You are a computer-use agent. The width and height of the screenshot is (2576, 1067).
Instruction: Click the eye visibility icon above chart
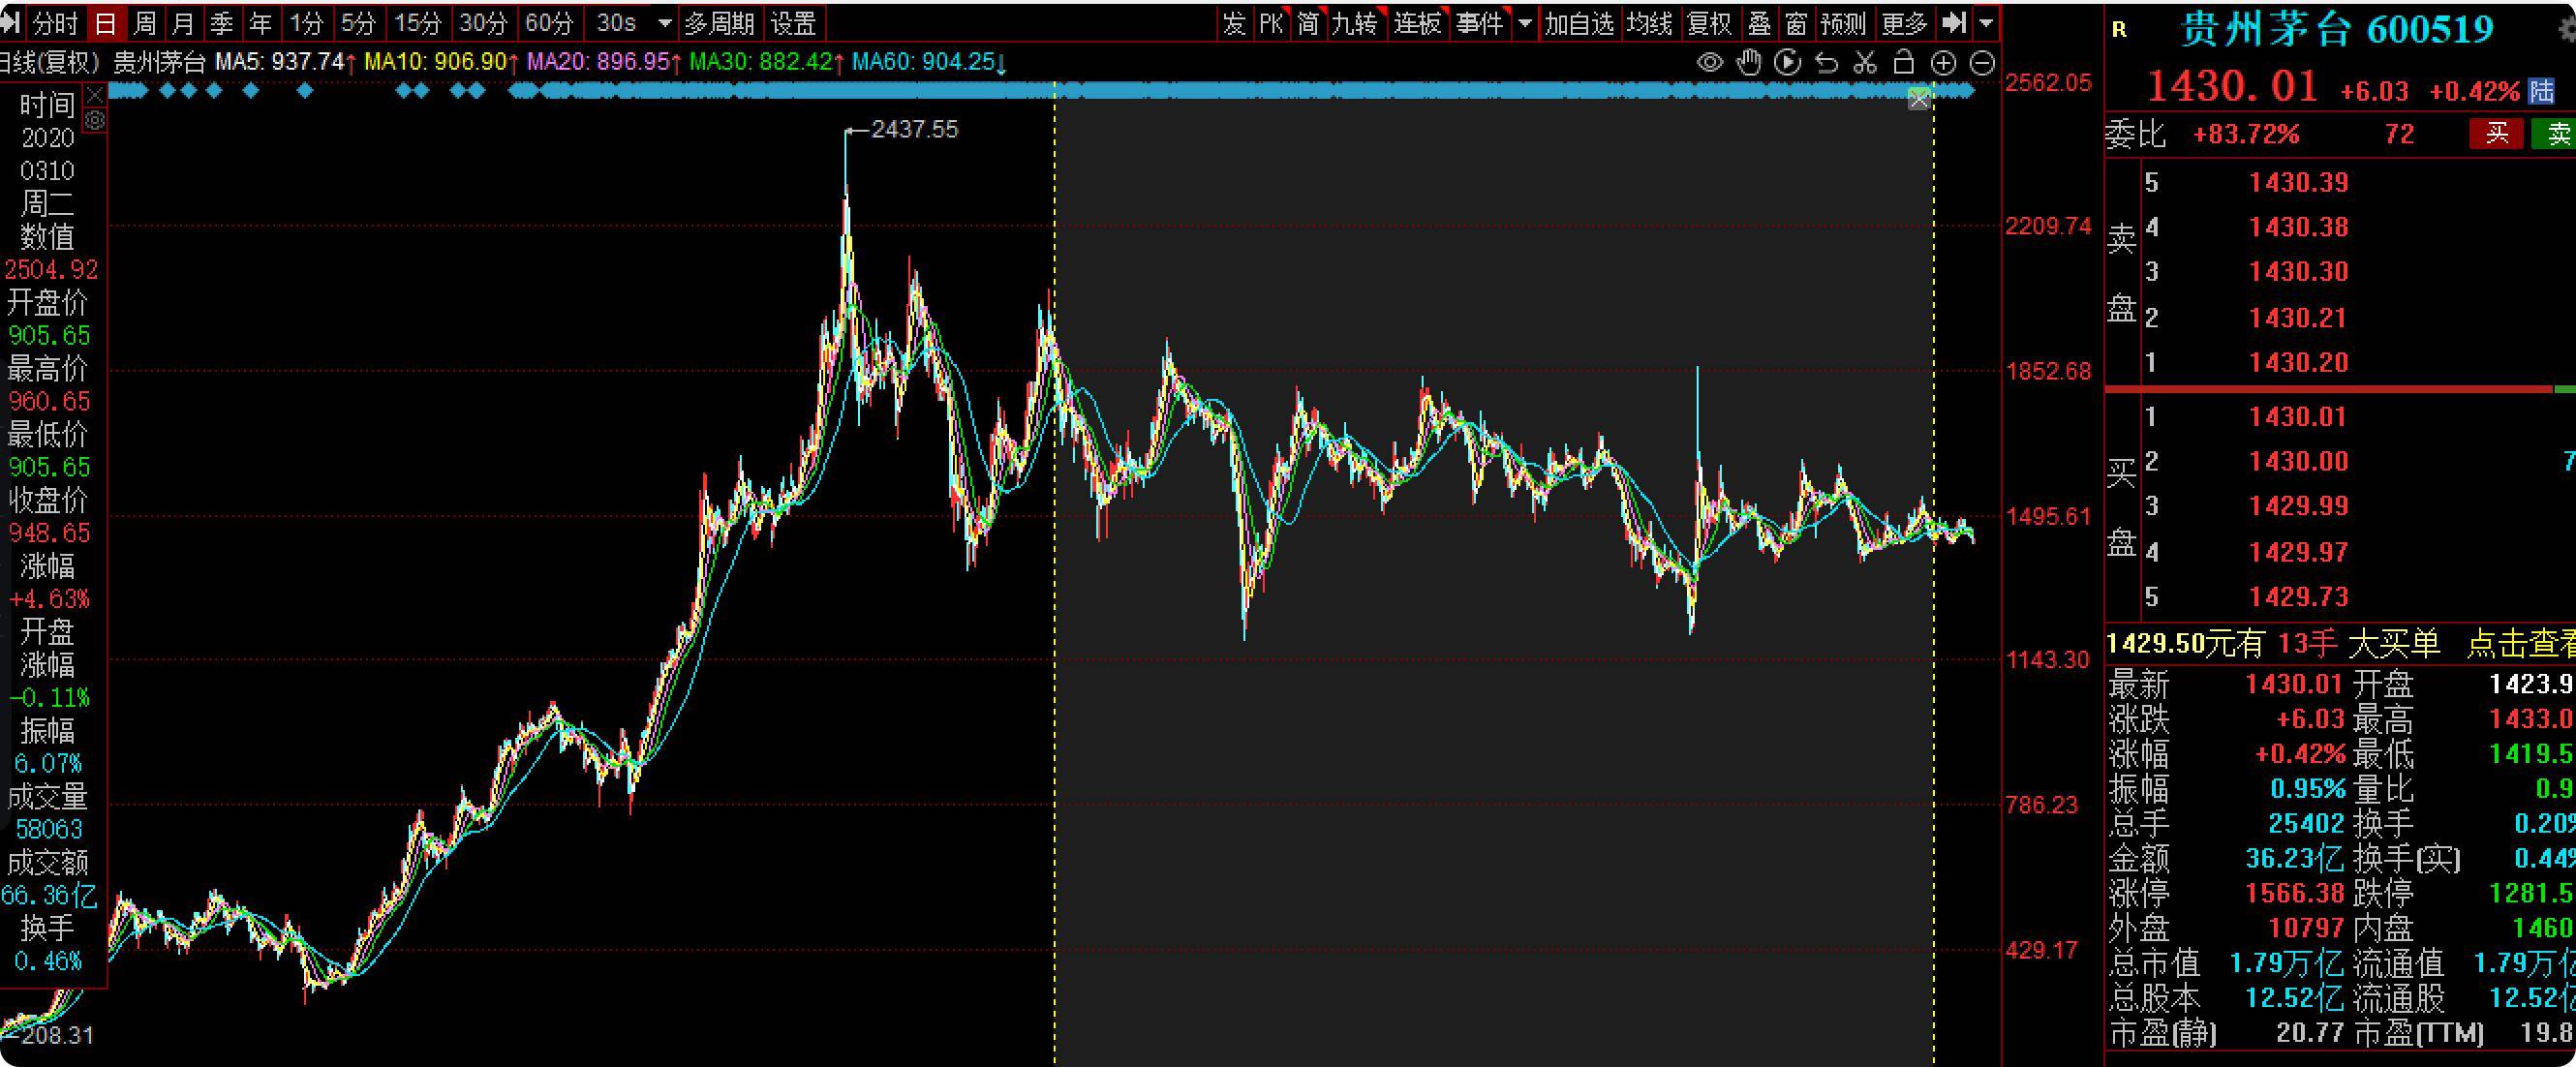tap(1710, 63)
